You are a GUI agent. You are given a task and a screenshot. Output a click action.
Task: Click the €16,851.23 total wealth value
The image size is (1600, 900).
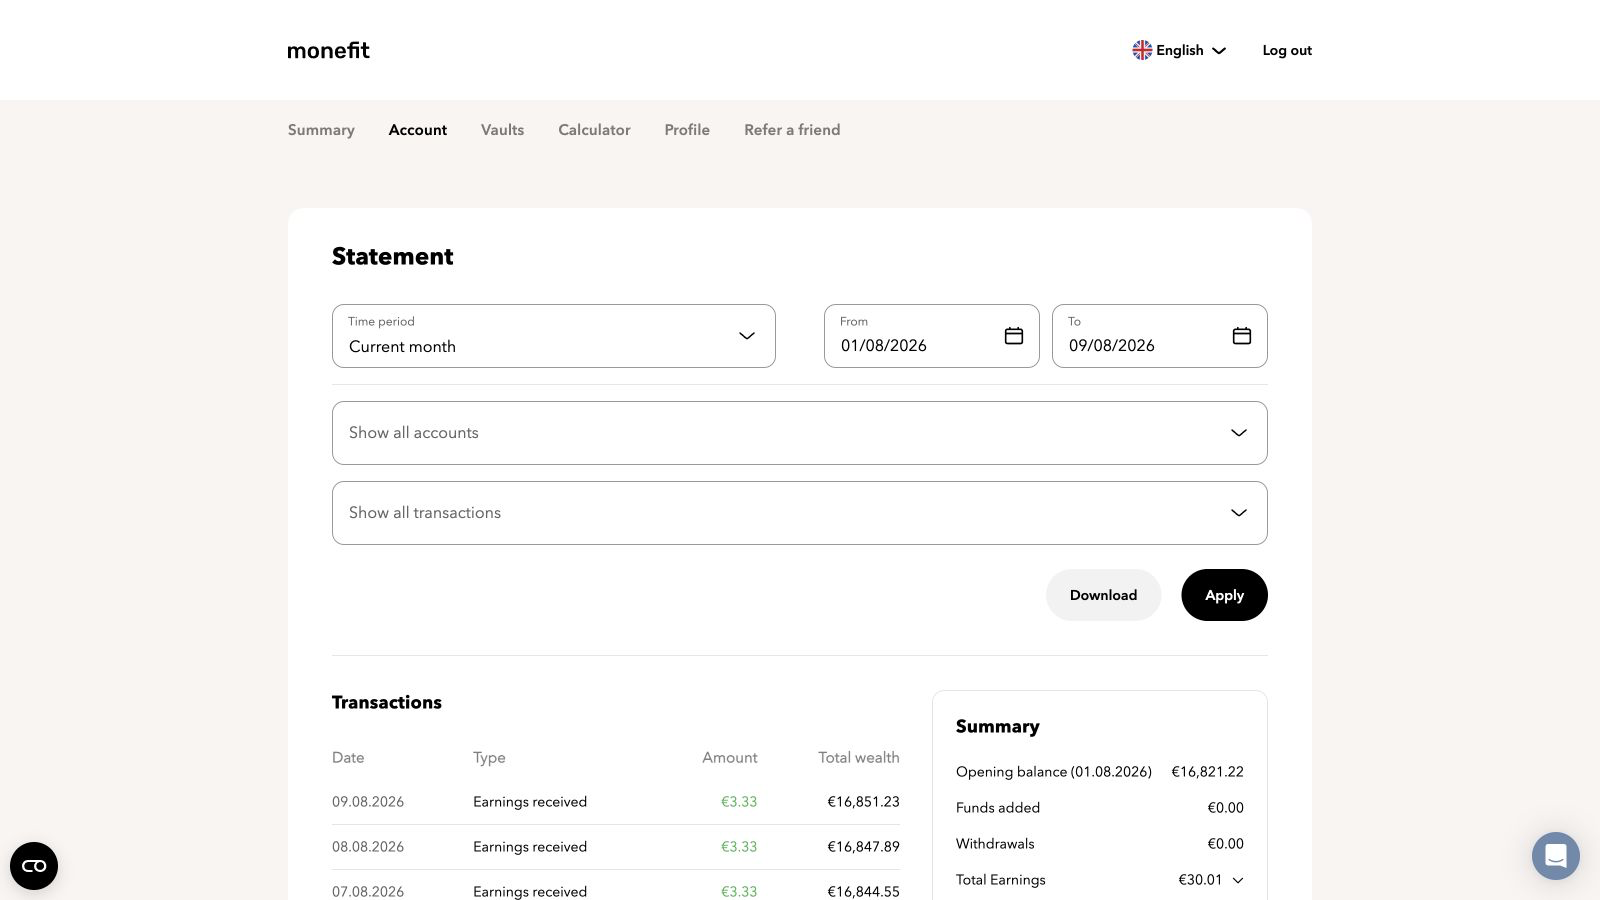pos(863,802)
